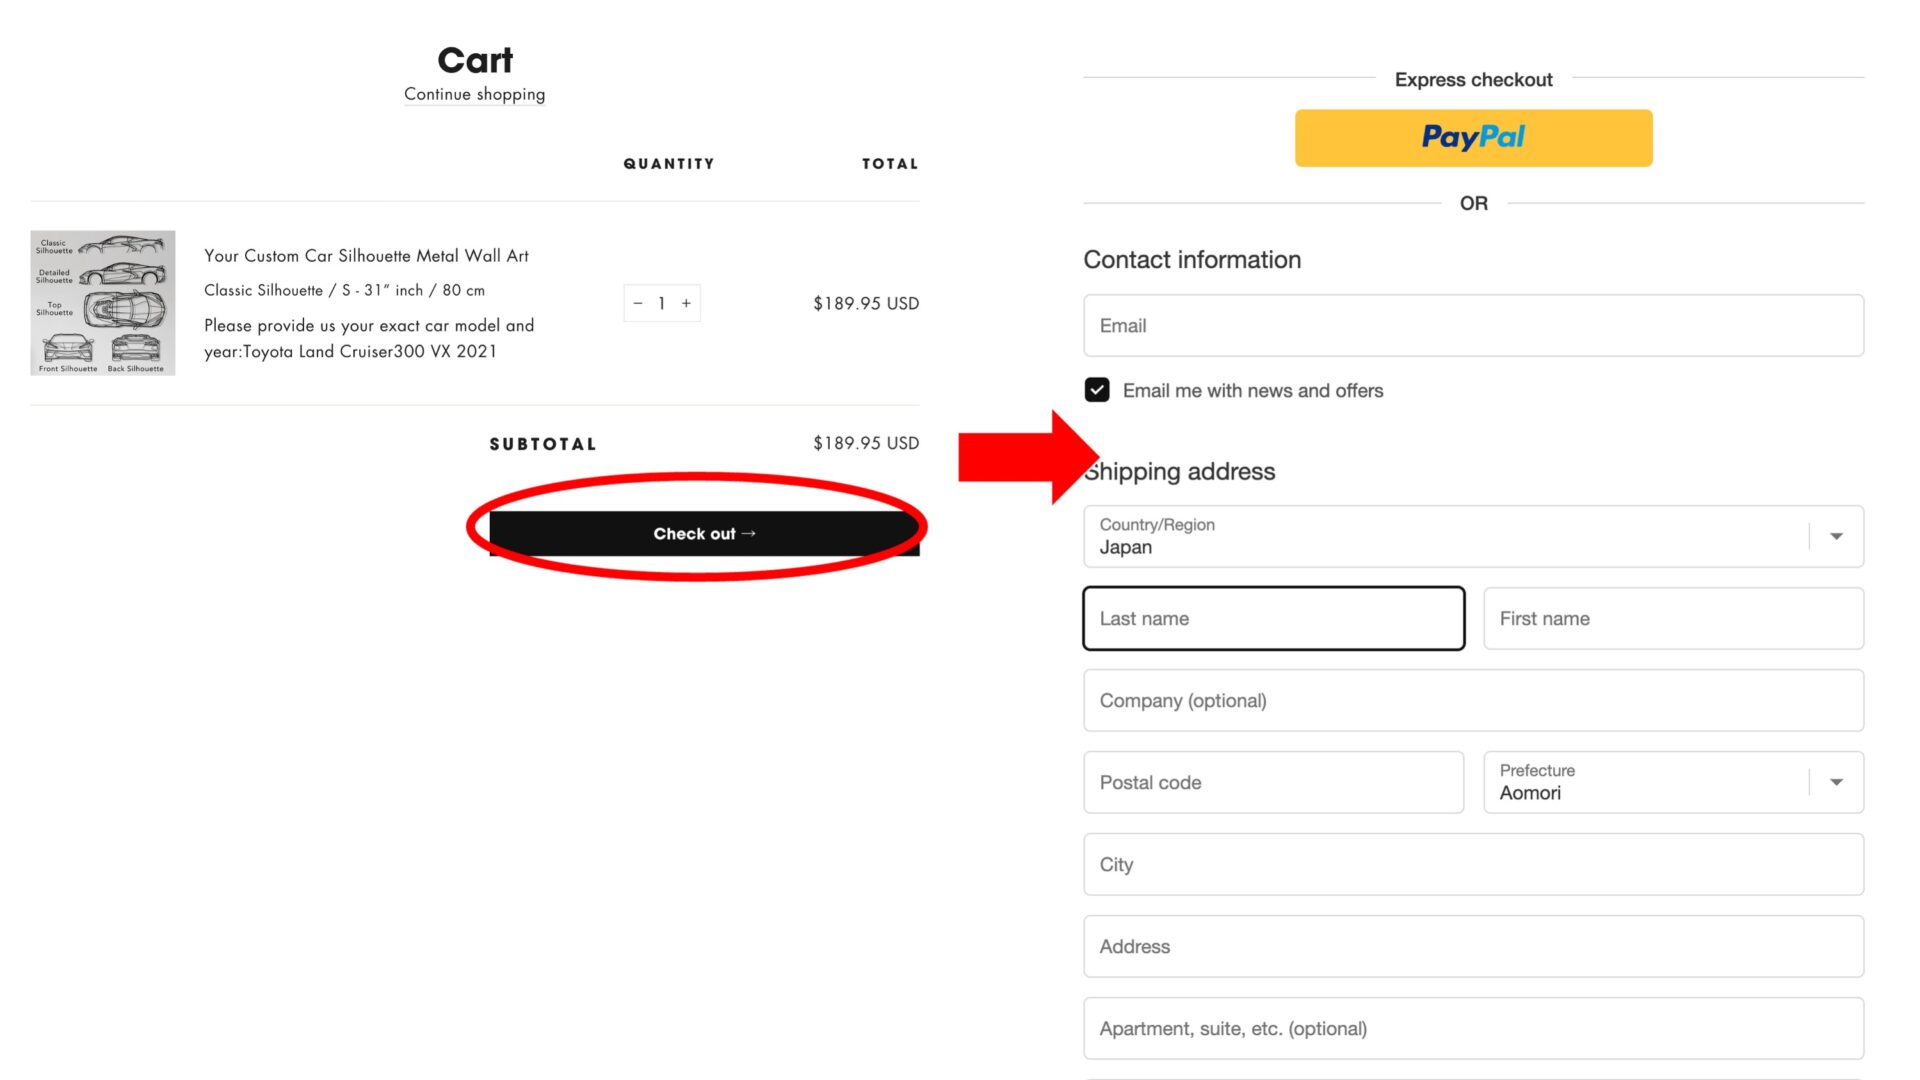The height and width of the screenshot is (1080, 1920).
Task: Focus the Email input field
Action: 1473,326
